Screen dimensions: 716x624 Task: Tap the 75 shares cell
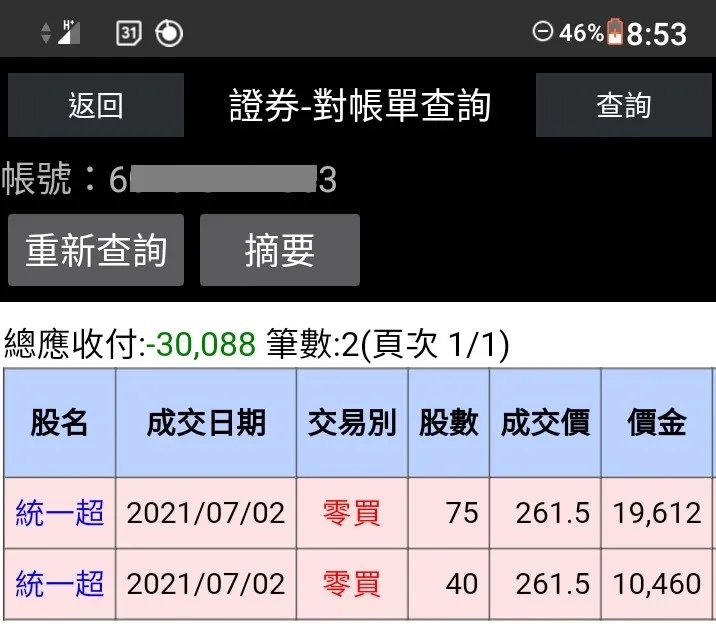pyautogui.click(x=449, y=513)
